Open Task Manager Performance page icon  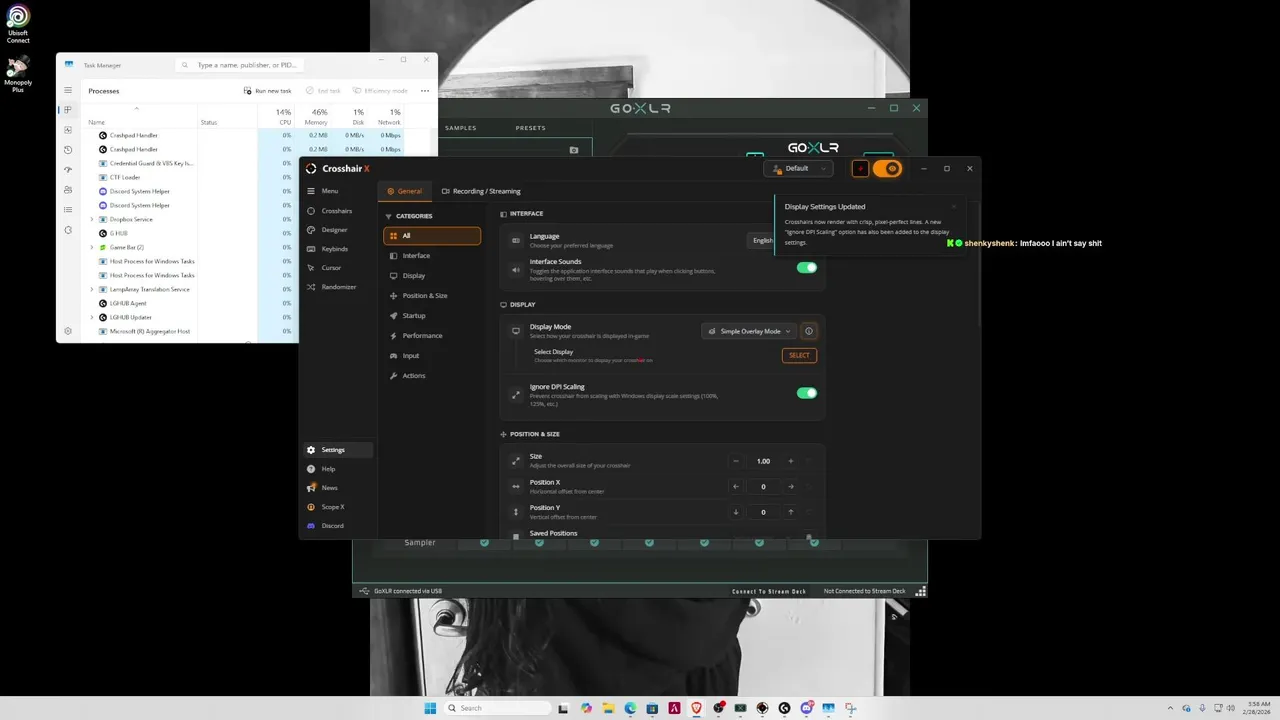click(x=68, y=130)
